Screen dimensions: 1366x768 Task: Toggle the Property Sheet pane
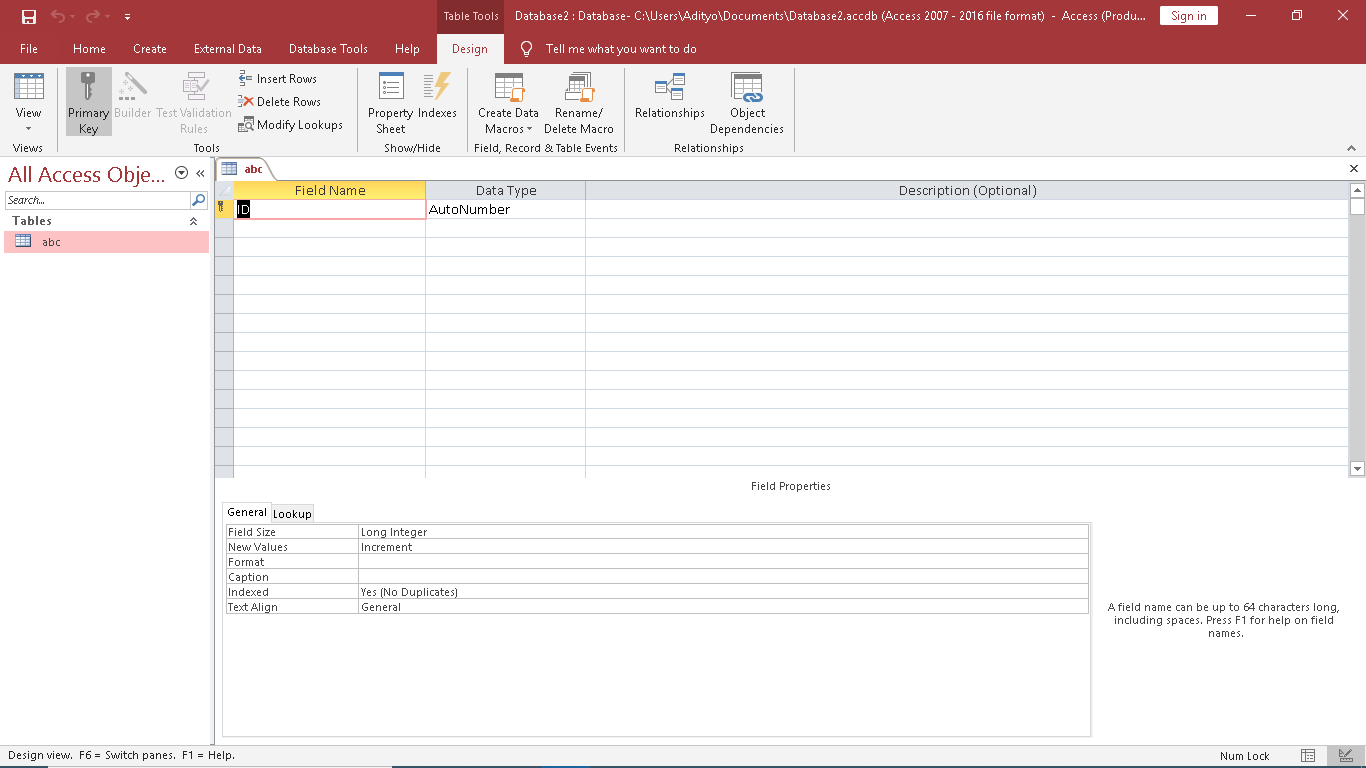pyautogui.click(x=390, y=102)
